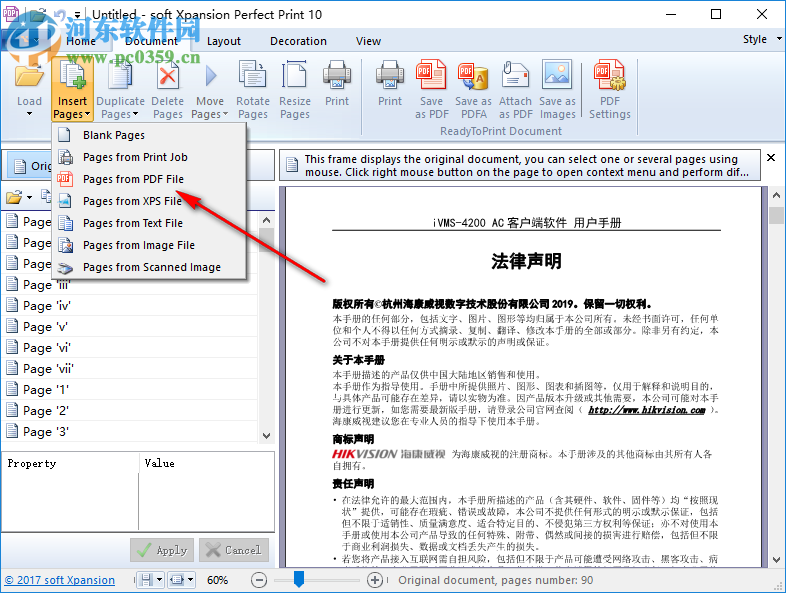
Task: Click Resize Pages ribbon button
Action: 295,89
